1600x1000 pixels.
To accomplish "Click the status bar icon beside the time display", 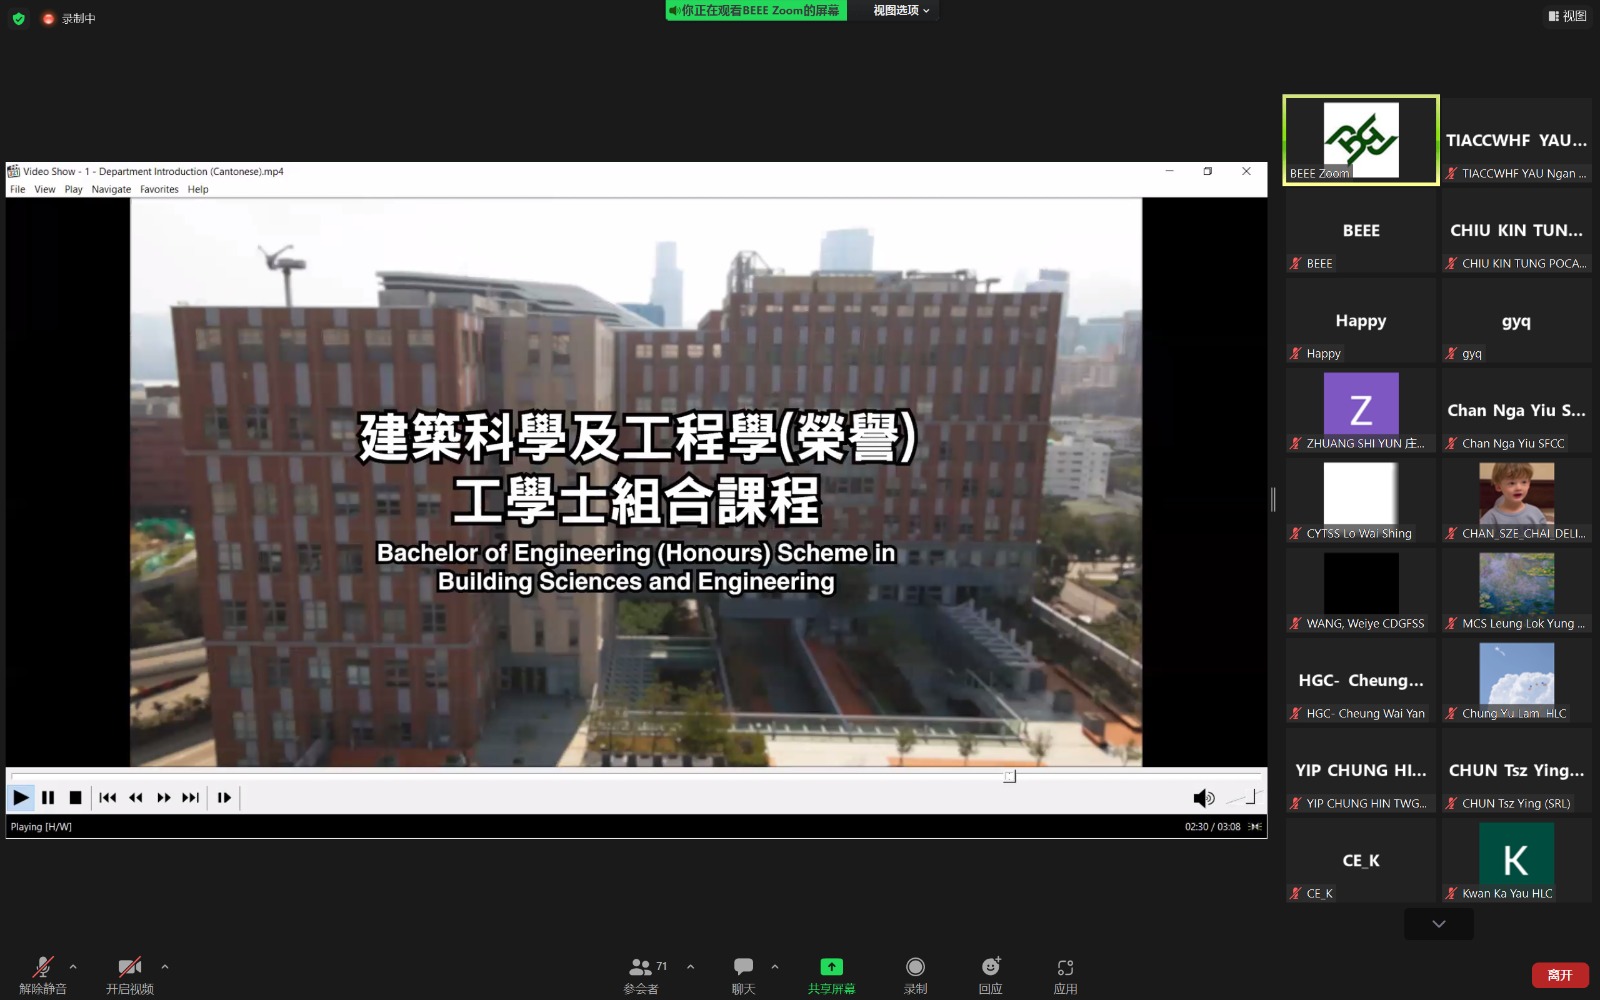I will coord(1255,827).
